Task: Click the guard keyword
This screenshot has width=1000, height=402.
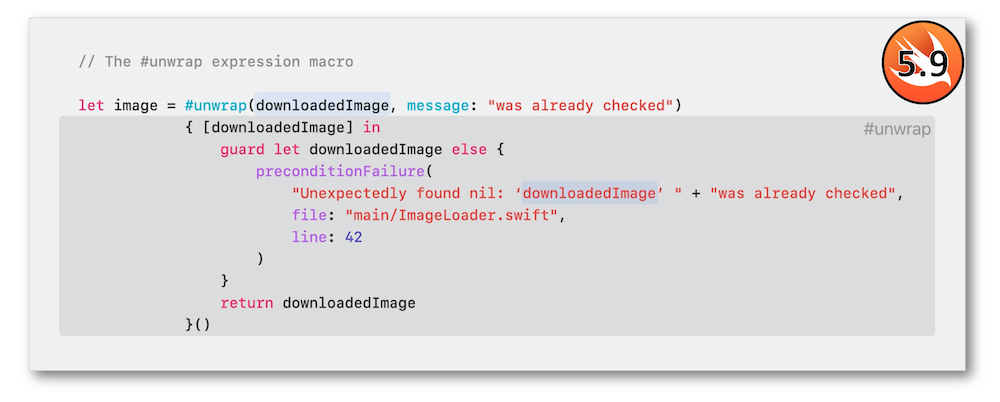Action: coord(242,150)
